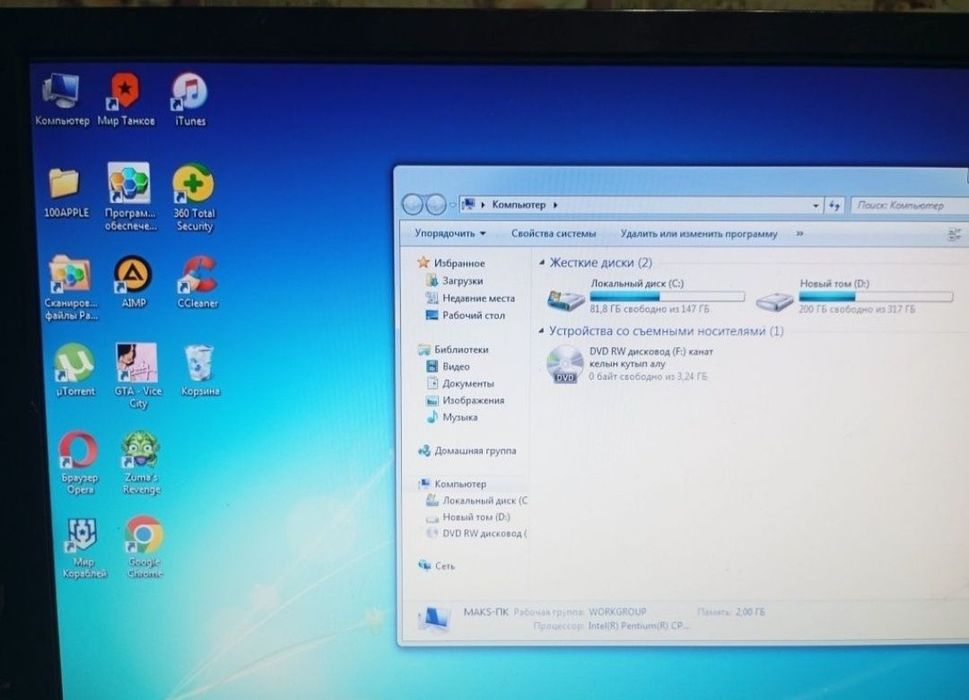Select the Программное обеспечение shortcut icon

click(130, 196)
